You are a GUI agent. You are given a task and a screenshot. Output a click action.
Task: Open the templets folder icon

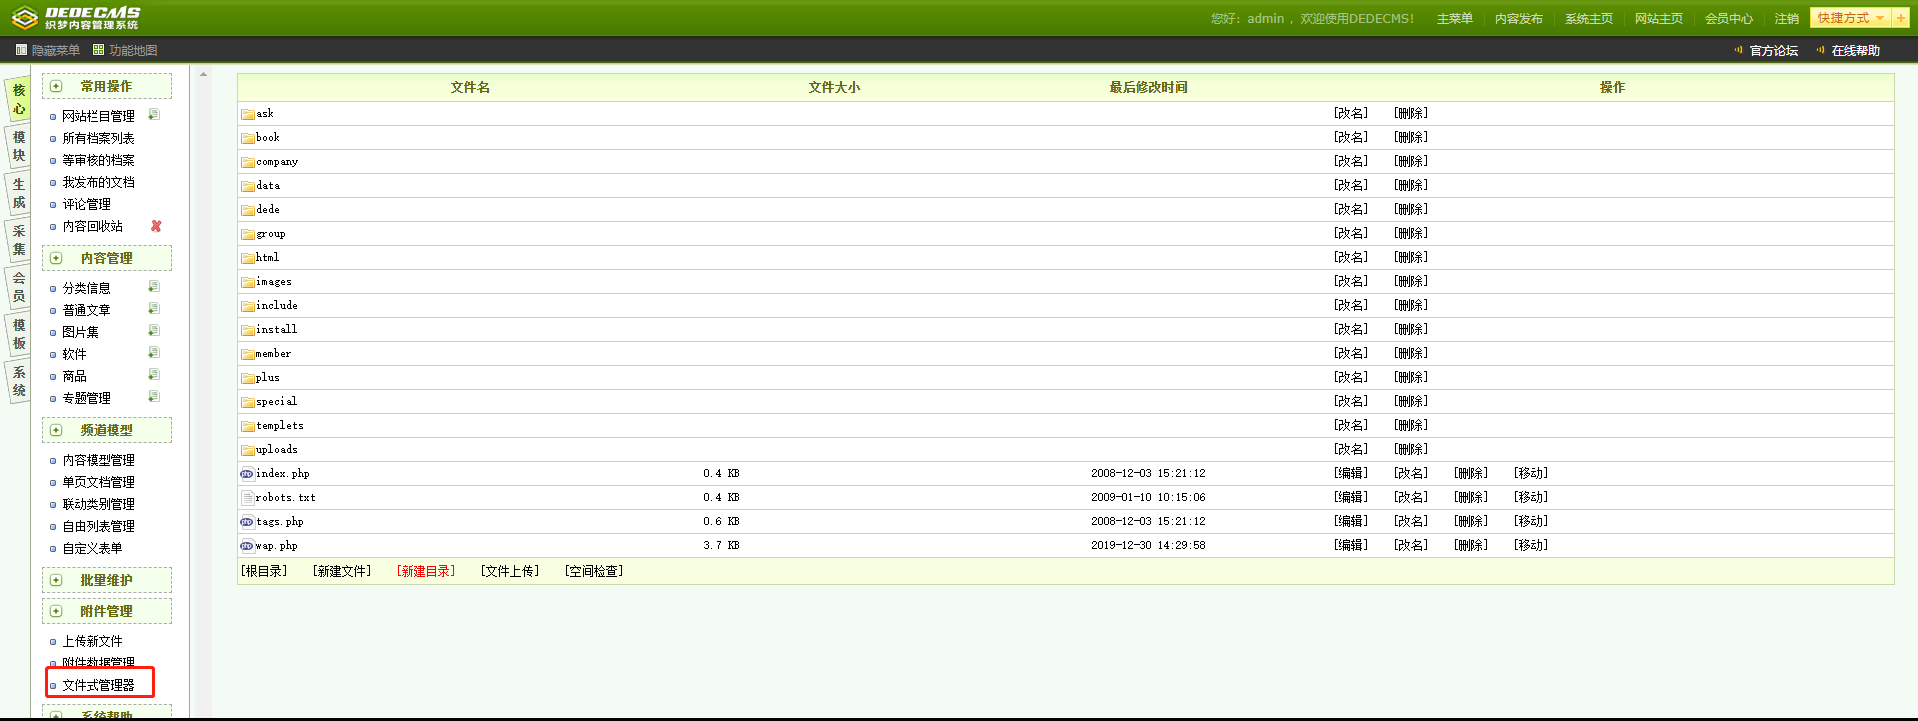tap(248, 426)
